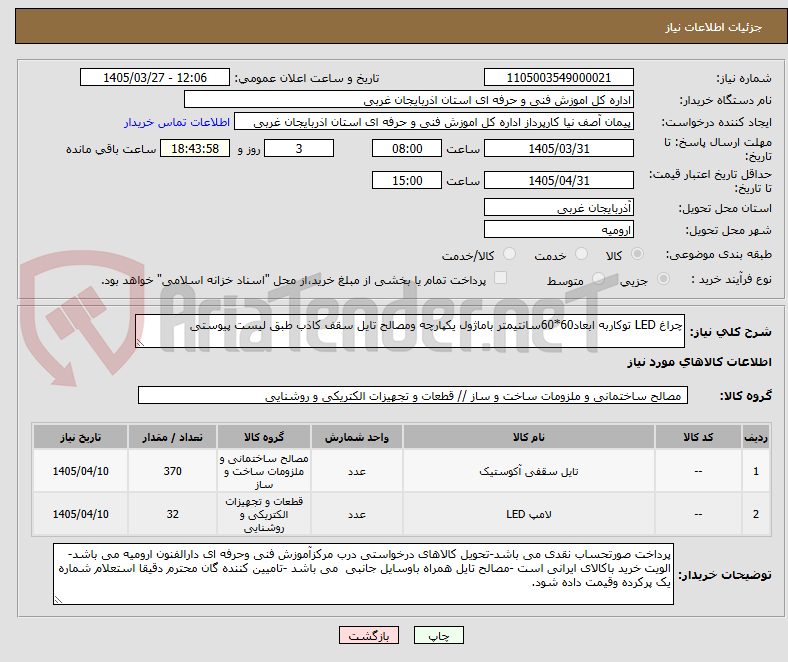Click the تاریخ نیاز column header

click(x=80, y=437)
